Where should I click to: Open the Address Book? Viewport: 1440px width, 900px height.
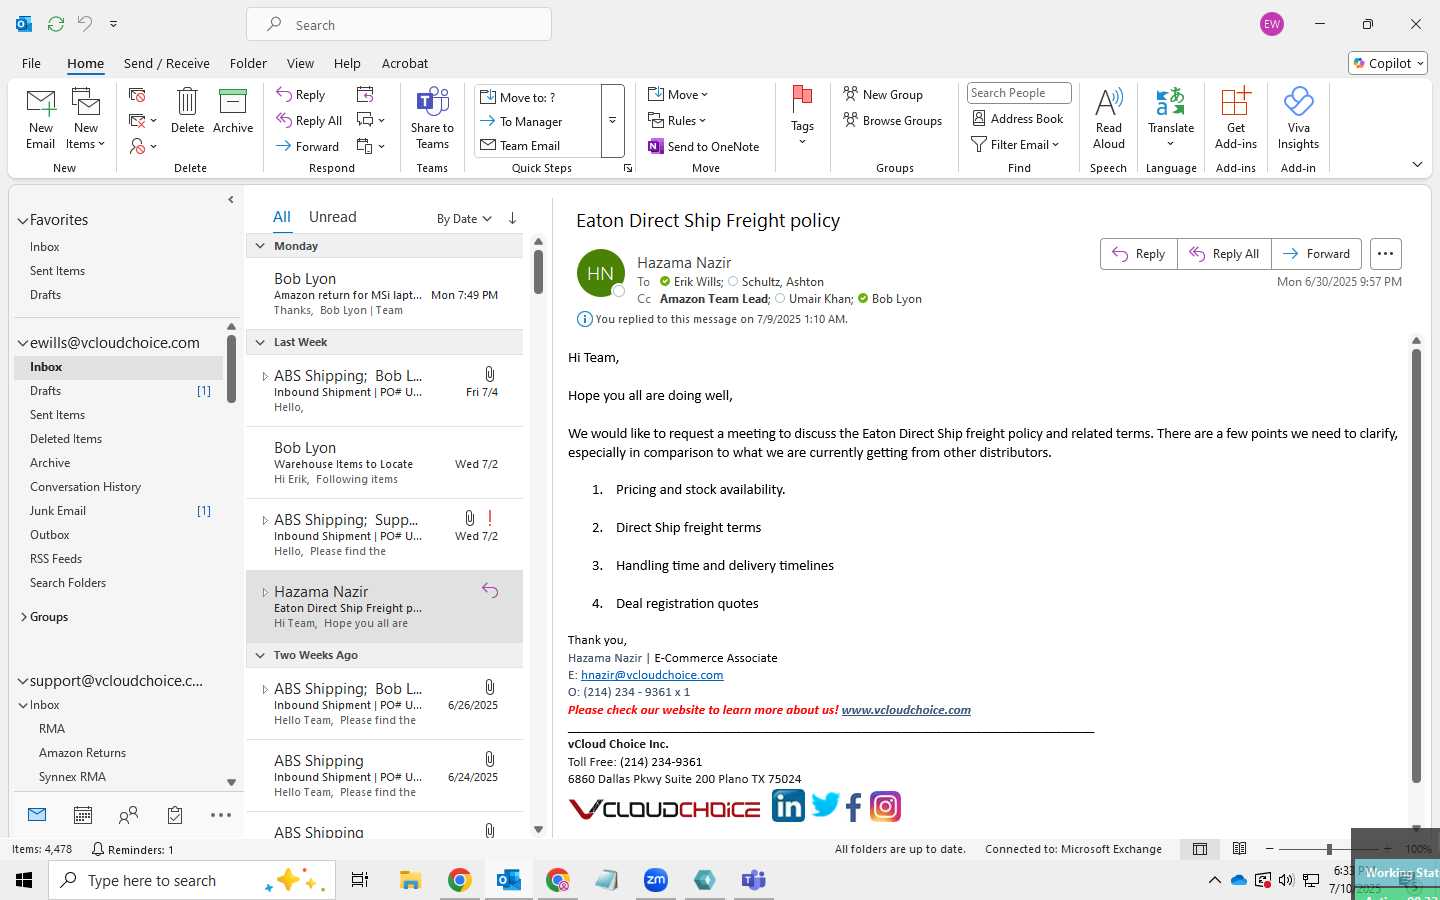click(1018, 119)
